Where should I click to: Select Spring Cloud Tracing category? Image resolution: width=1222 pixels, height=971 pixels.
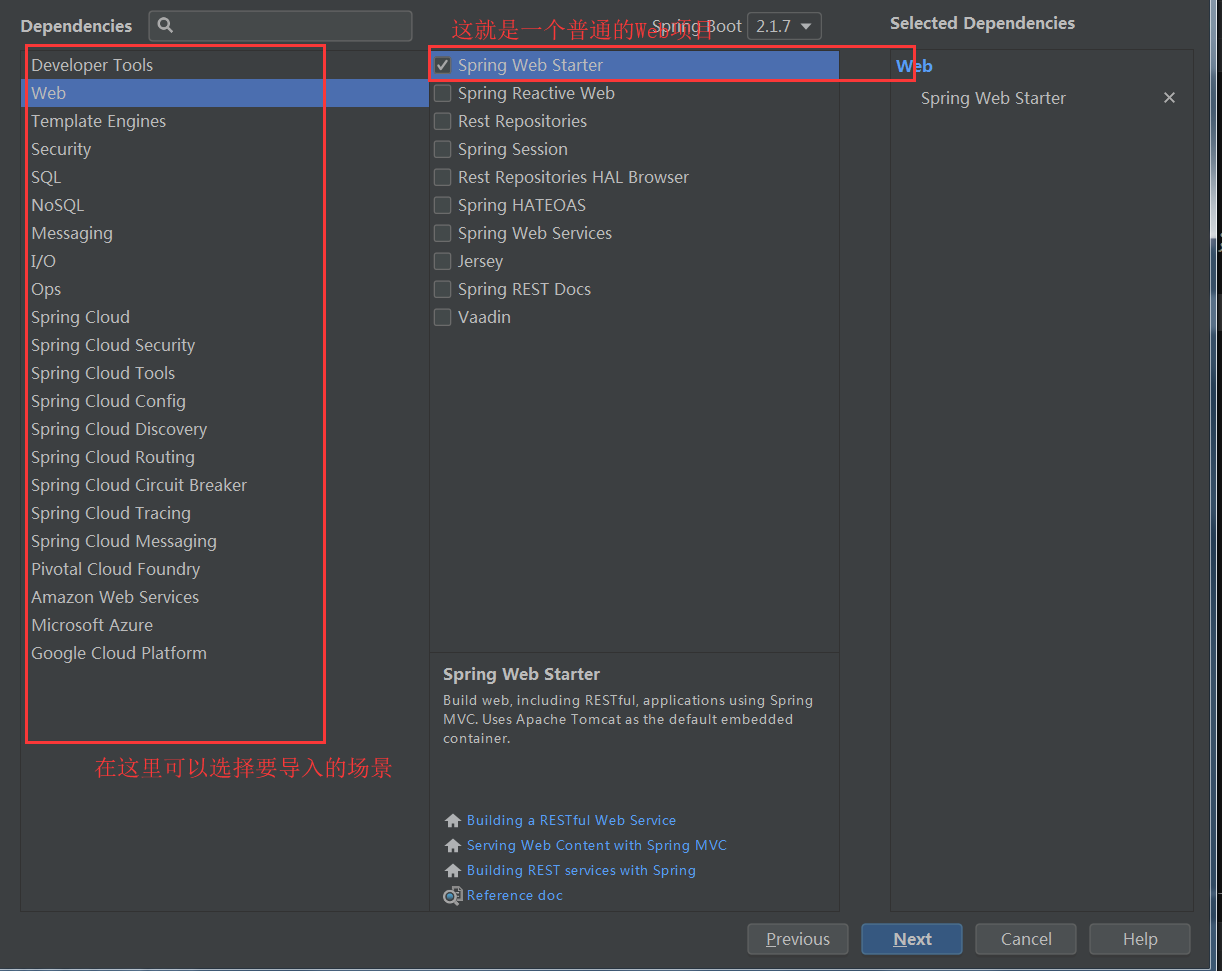tap(225, 513)
